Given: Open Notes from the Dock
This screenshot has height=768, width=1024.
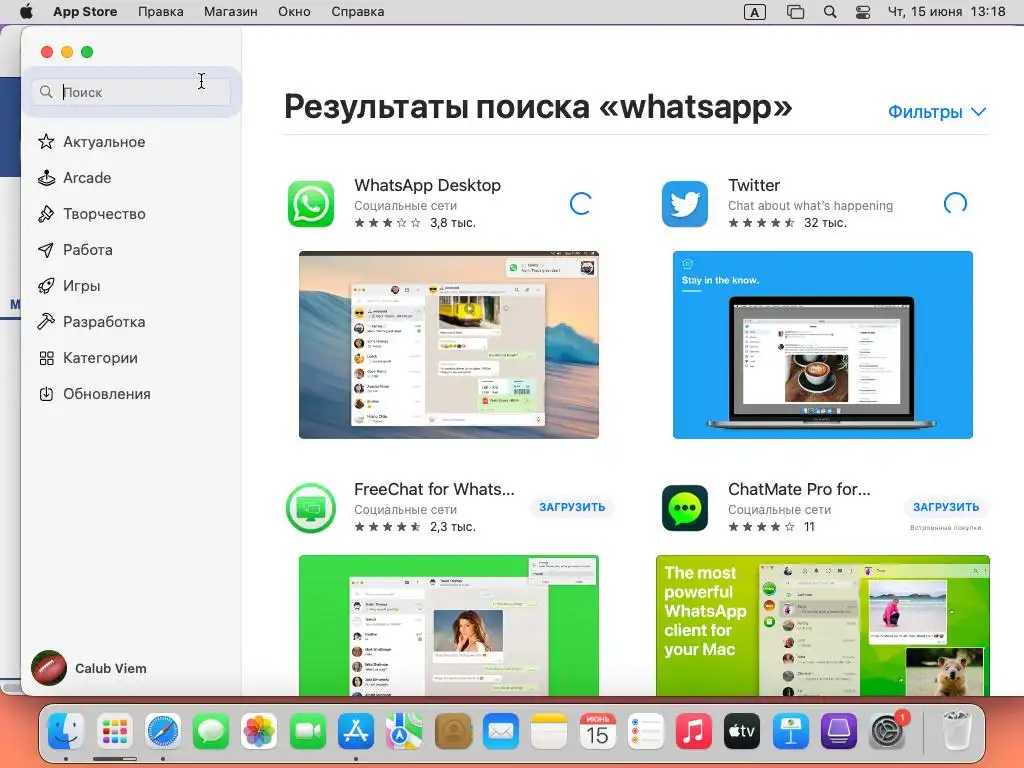Looking at the screenshot, I should (x=549, y=730).
